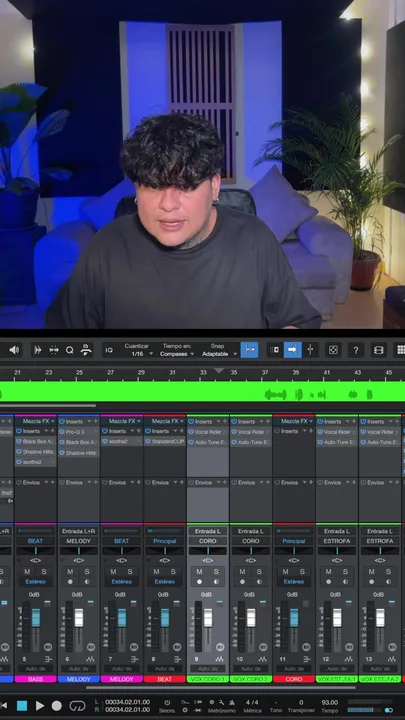Click the 0dB volume readout on channel 10
This screenshot has width=405, height=720.
249,595
